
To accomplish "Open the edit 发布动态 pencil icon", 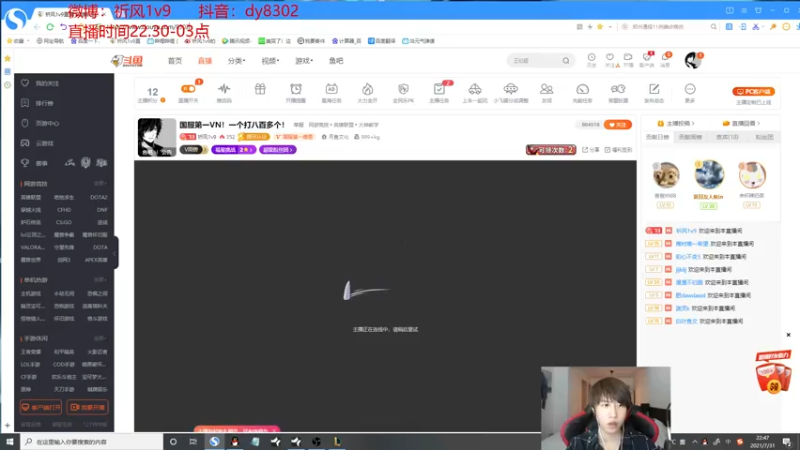I will click(x=654, y=89).
